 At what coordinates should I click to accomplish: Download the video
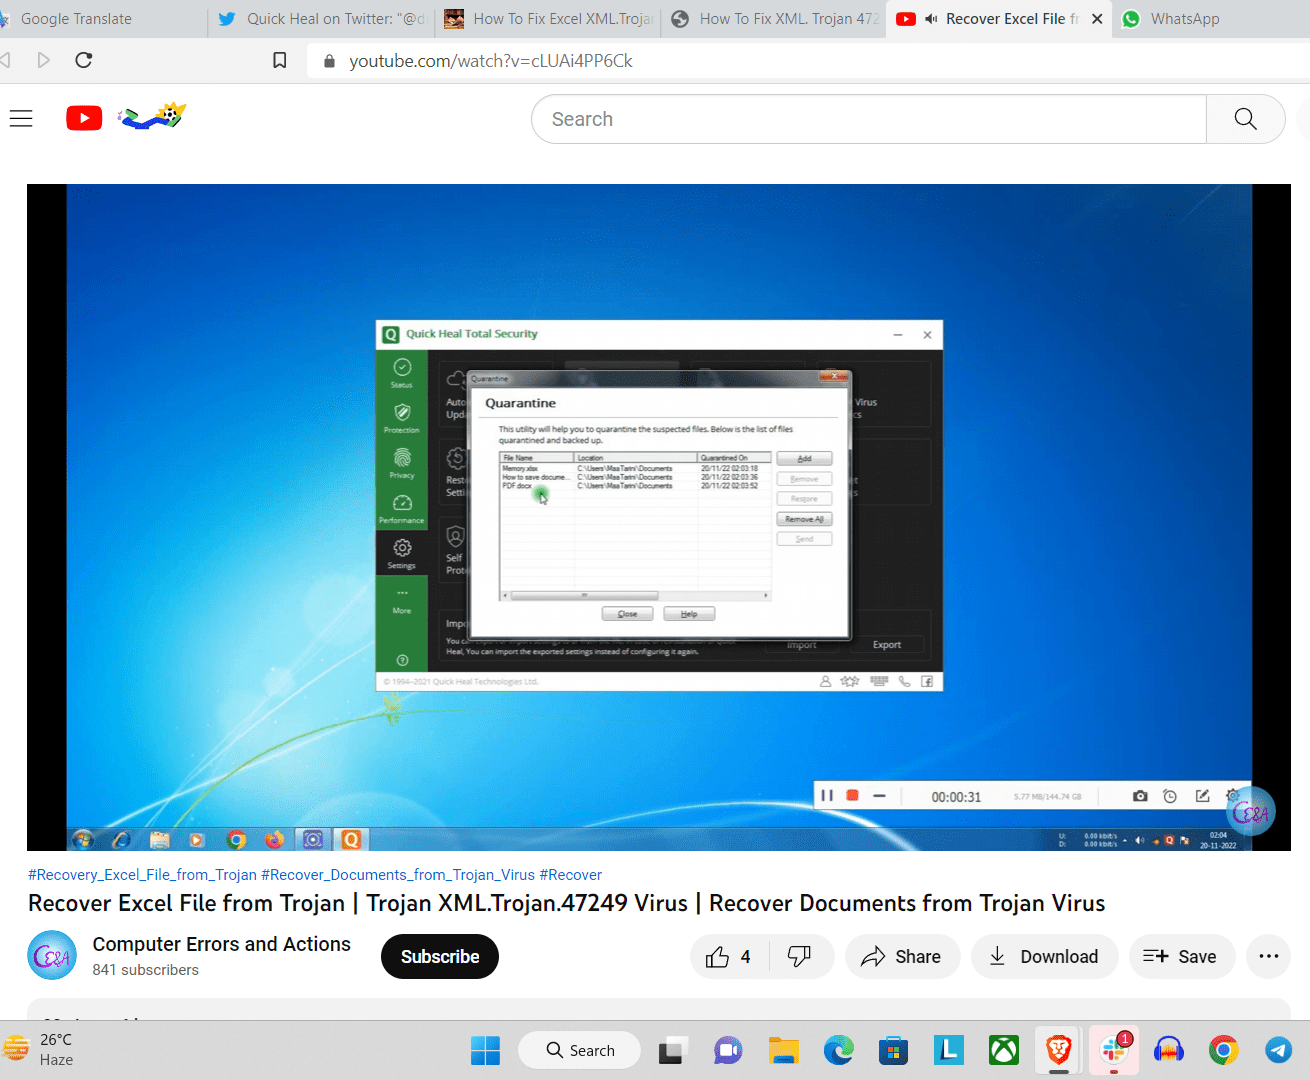1044,957
